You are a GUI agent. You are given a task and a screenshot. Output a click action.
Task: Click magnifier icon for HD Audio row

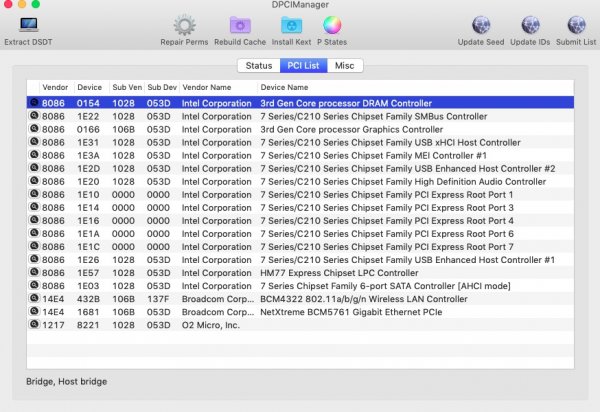(x=34, y=181)
